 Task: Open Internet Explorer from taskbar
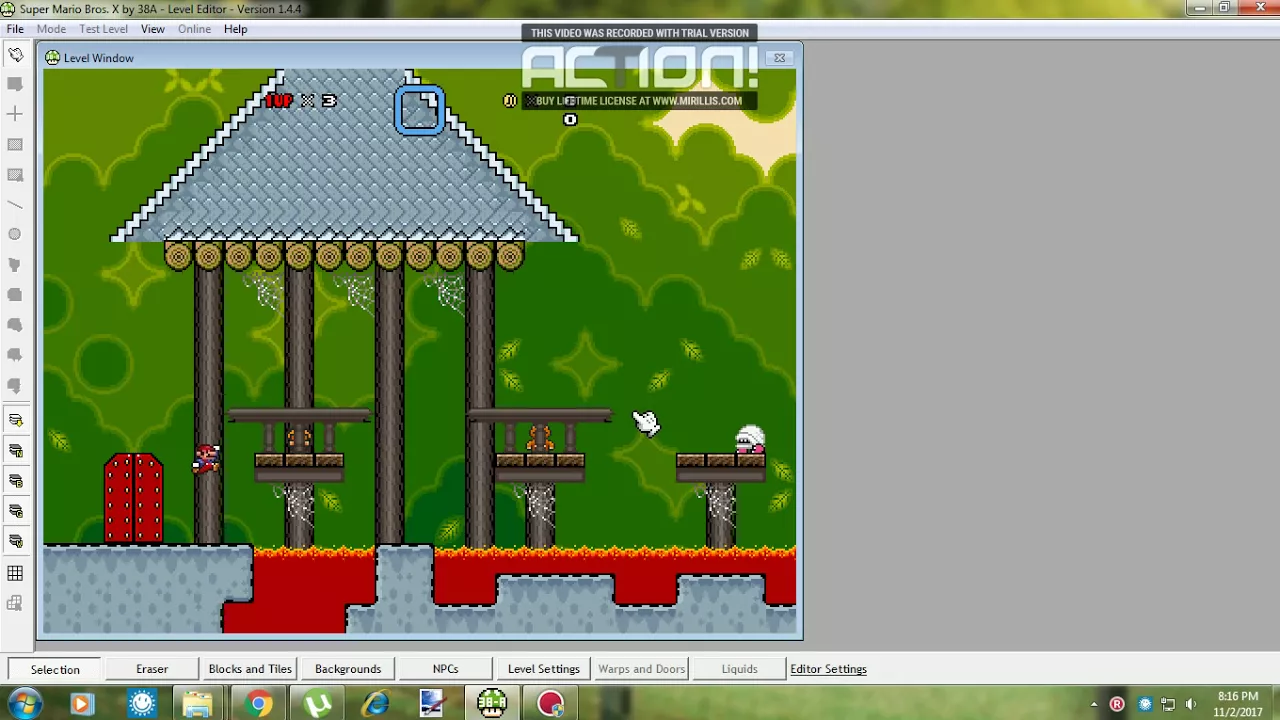(375, 704)
